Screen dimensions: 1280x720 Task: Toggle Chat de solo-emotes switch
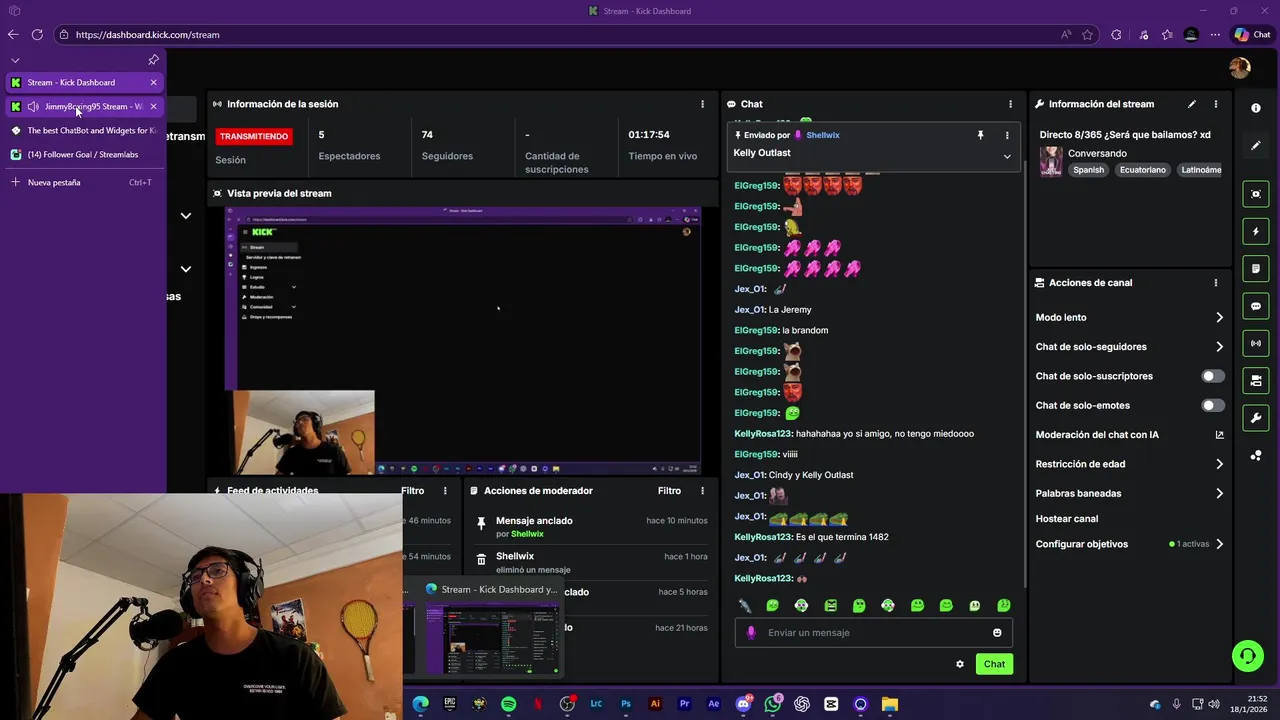click(x=1212, y=406)
